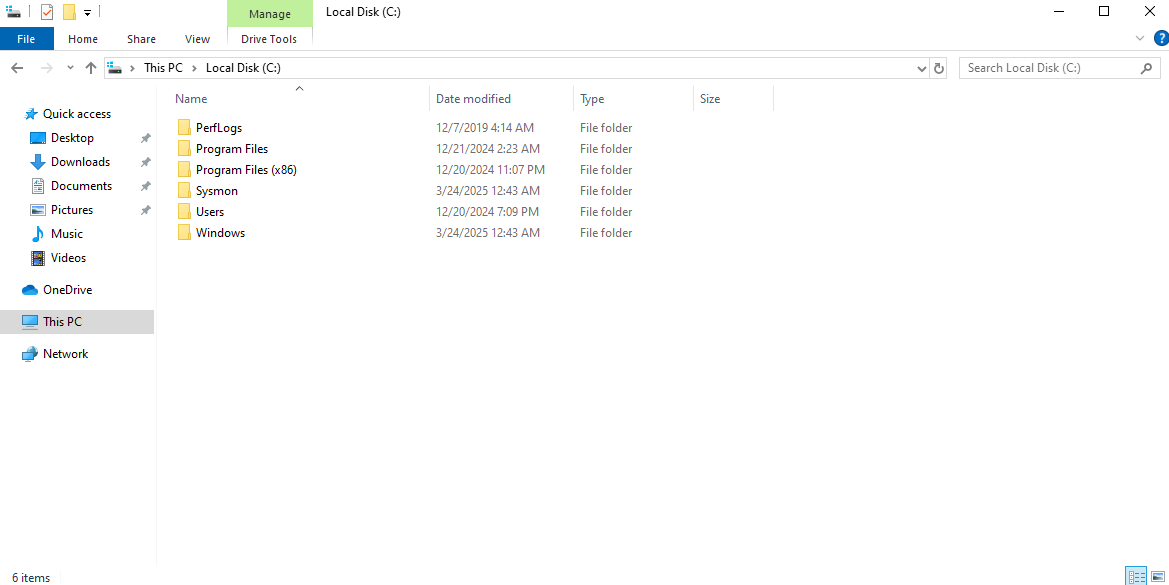The image size is (1169, 585).
Task: Select the Sysmon folder
Action: (216, 191)
